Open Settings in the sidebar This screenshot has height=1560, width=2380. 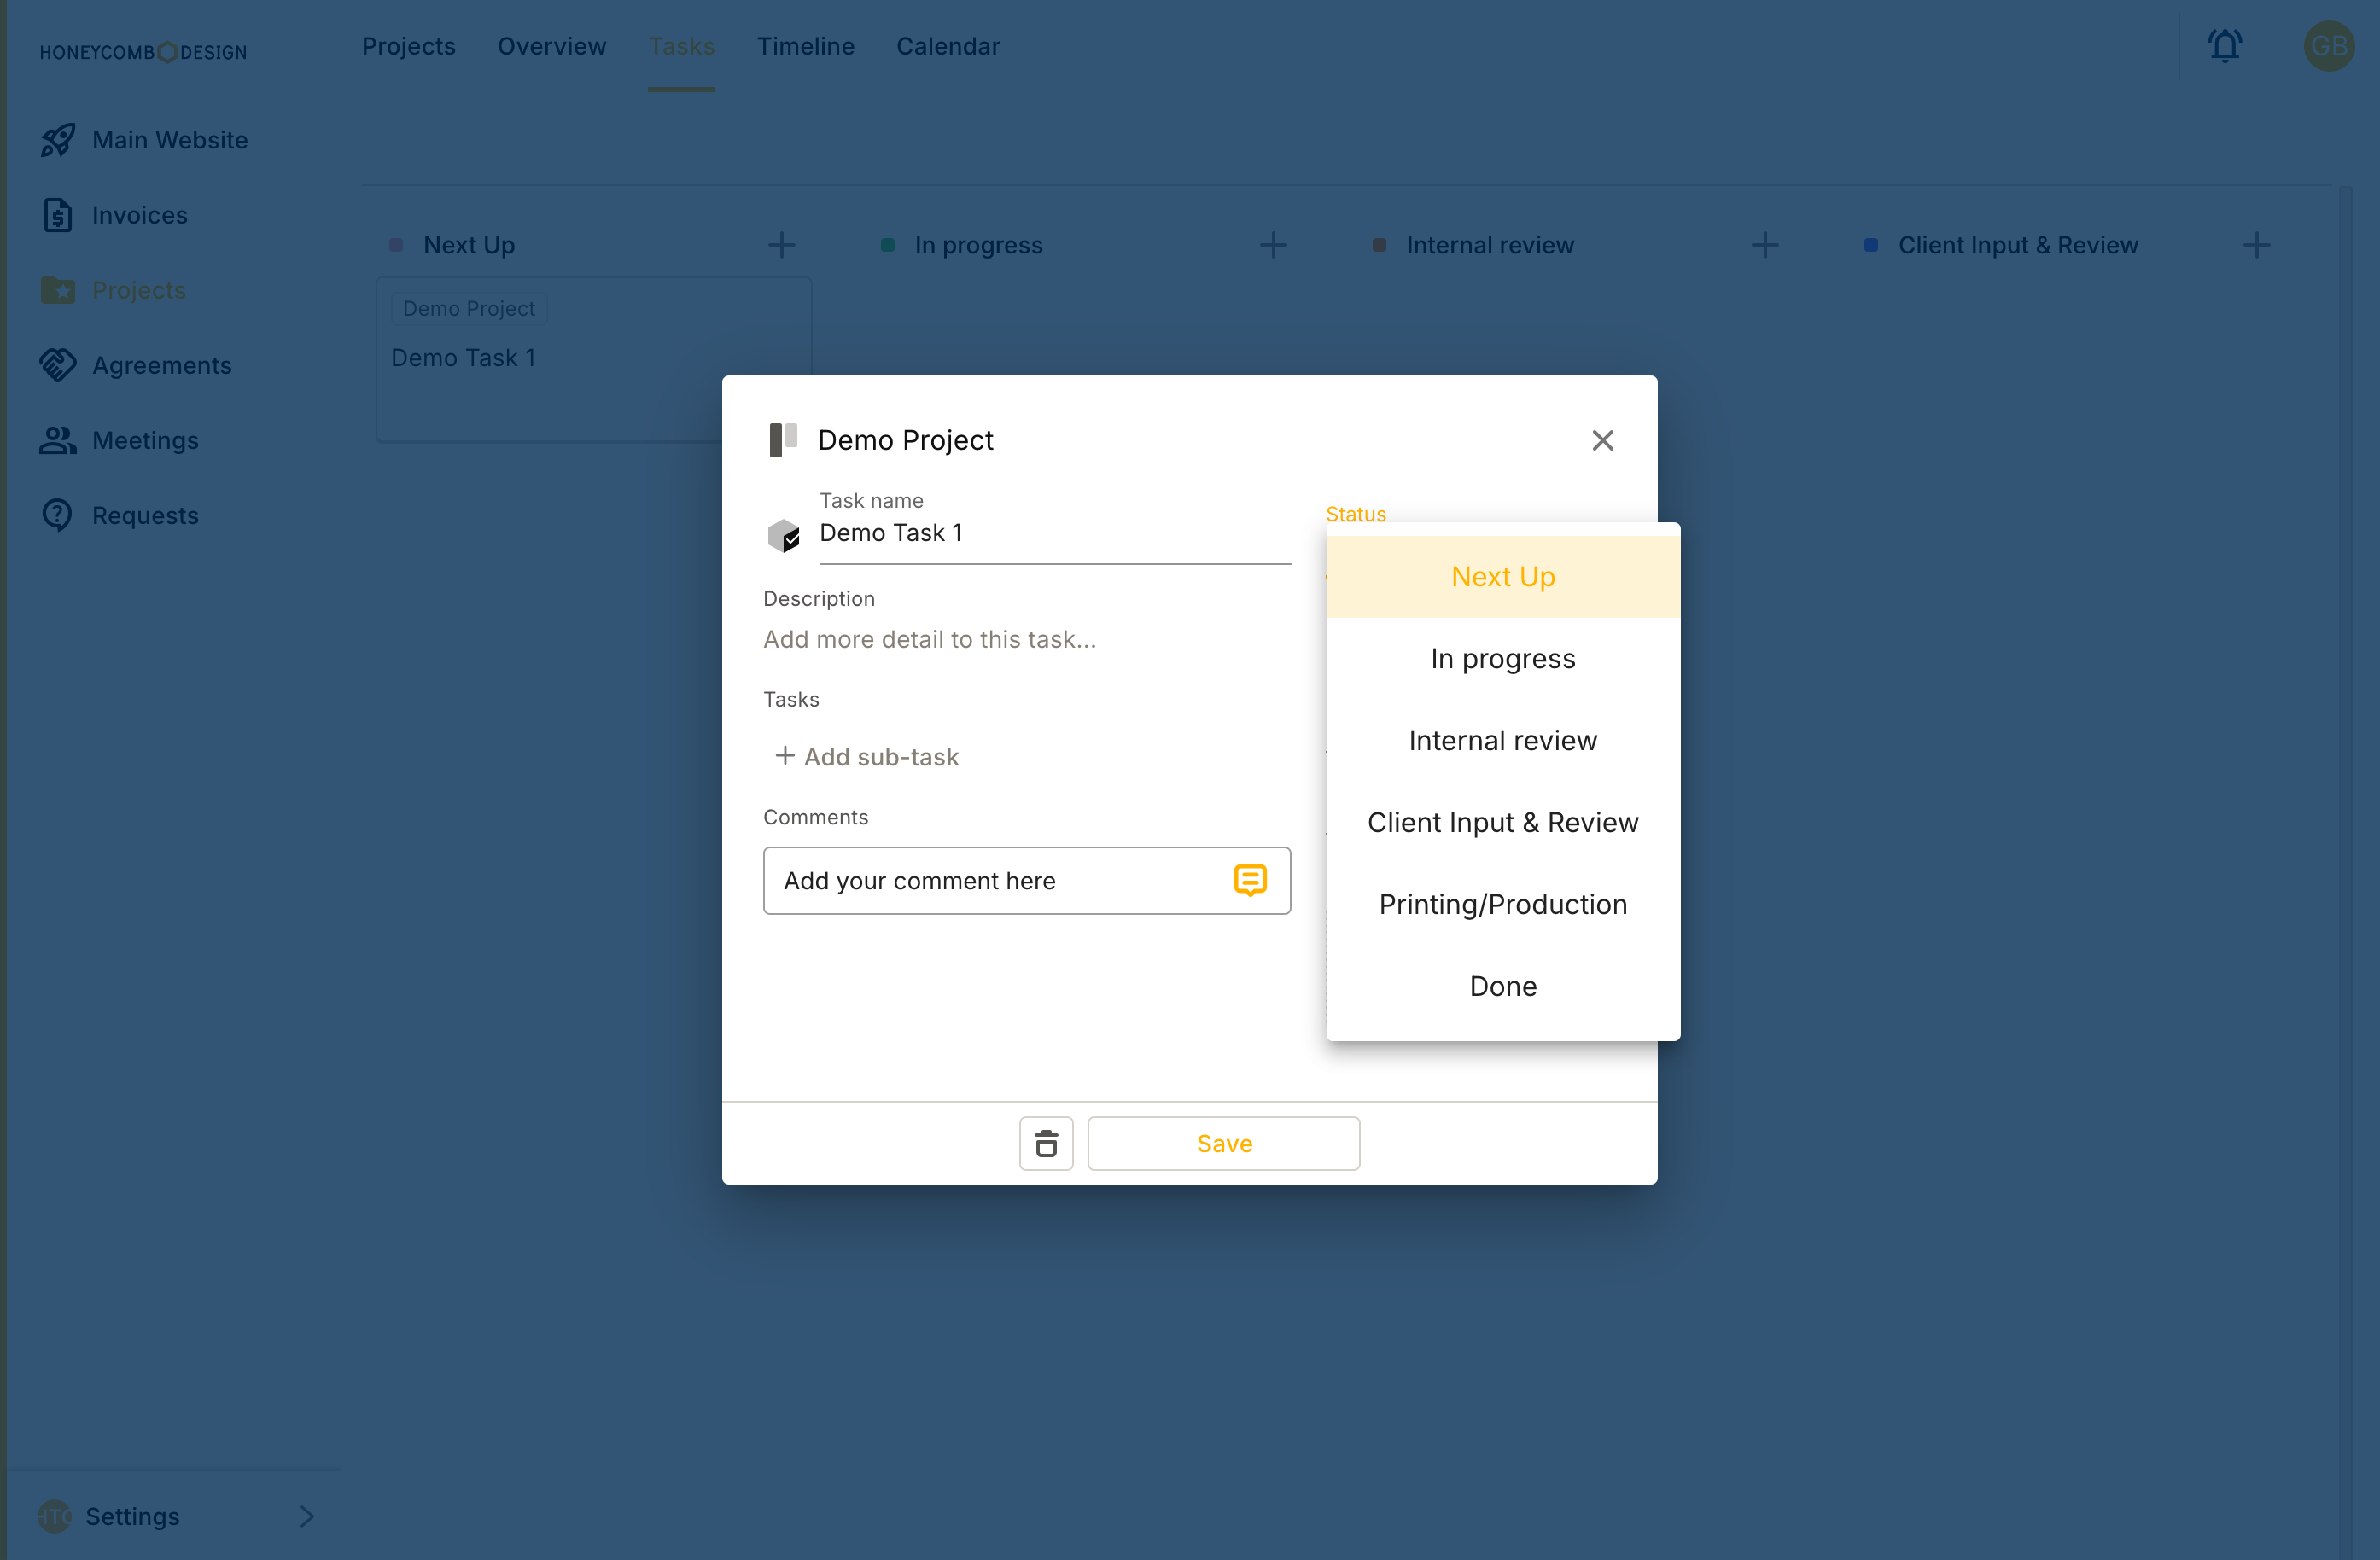132,1516
